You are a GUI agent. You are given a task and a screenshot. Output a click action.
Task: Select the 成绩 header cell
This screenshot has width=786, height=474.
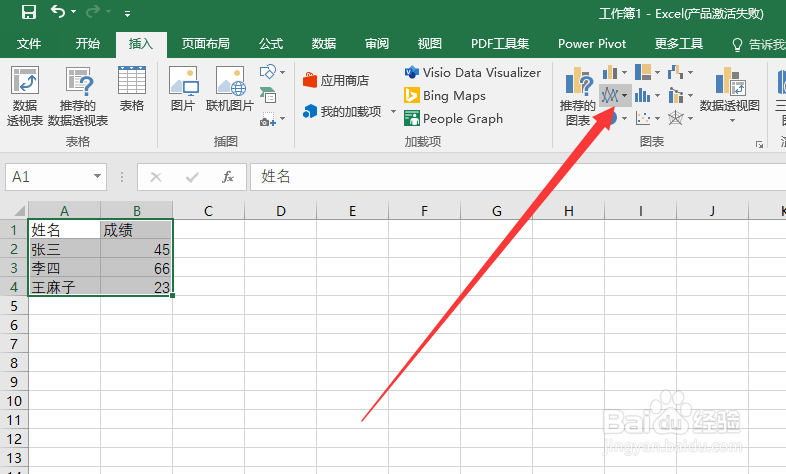pyautogui.click(x=136, y=230)
